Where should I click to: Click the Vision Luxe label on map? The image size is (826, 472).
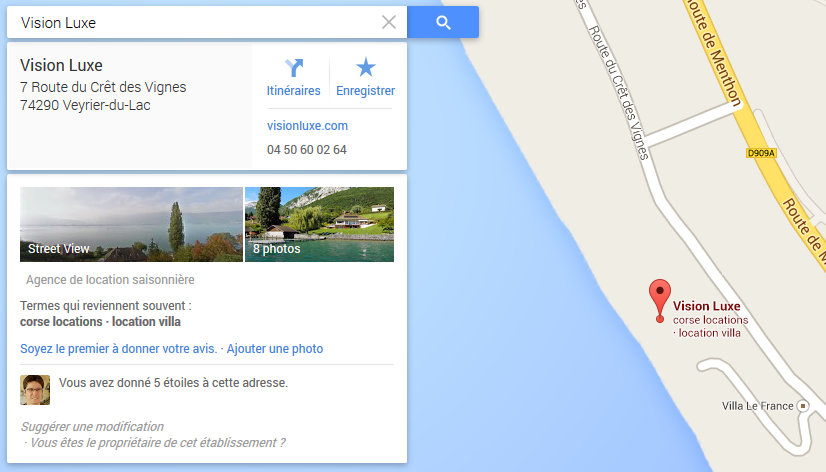pos(706,306)
